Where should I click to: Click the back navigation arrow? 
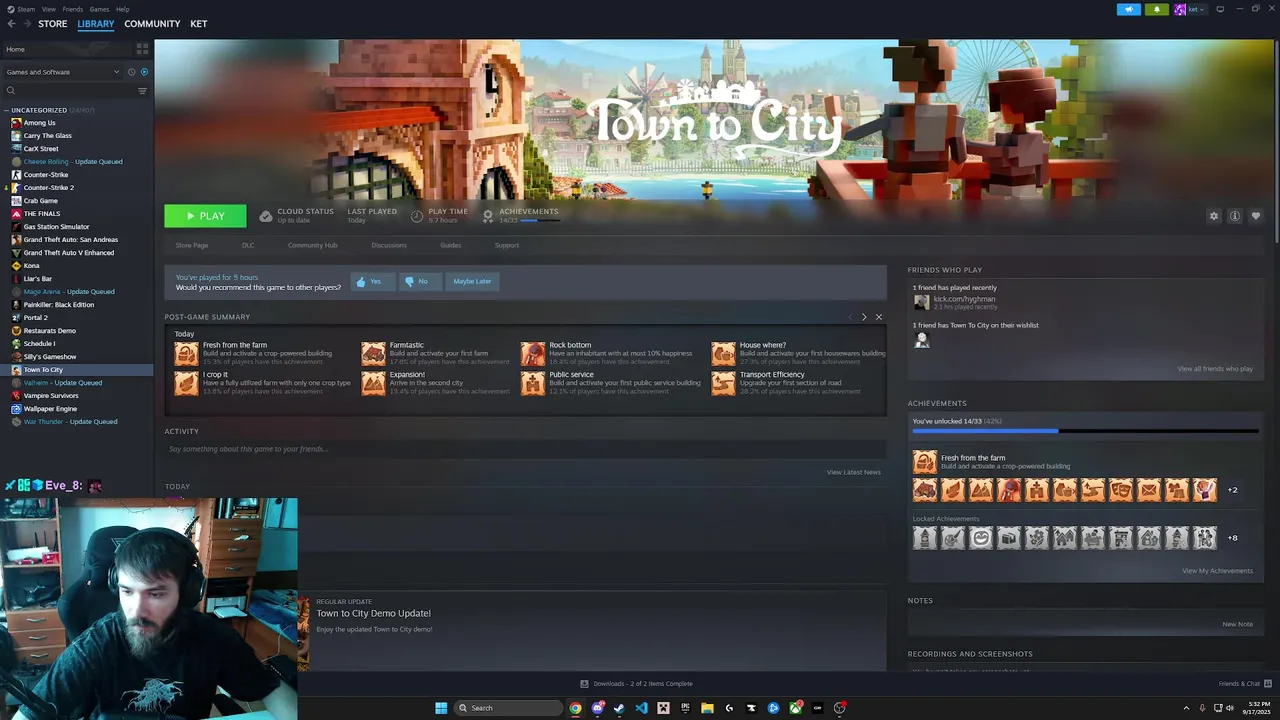tap(11, 24)
